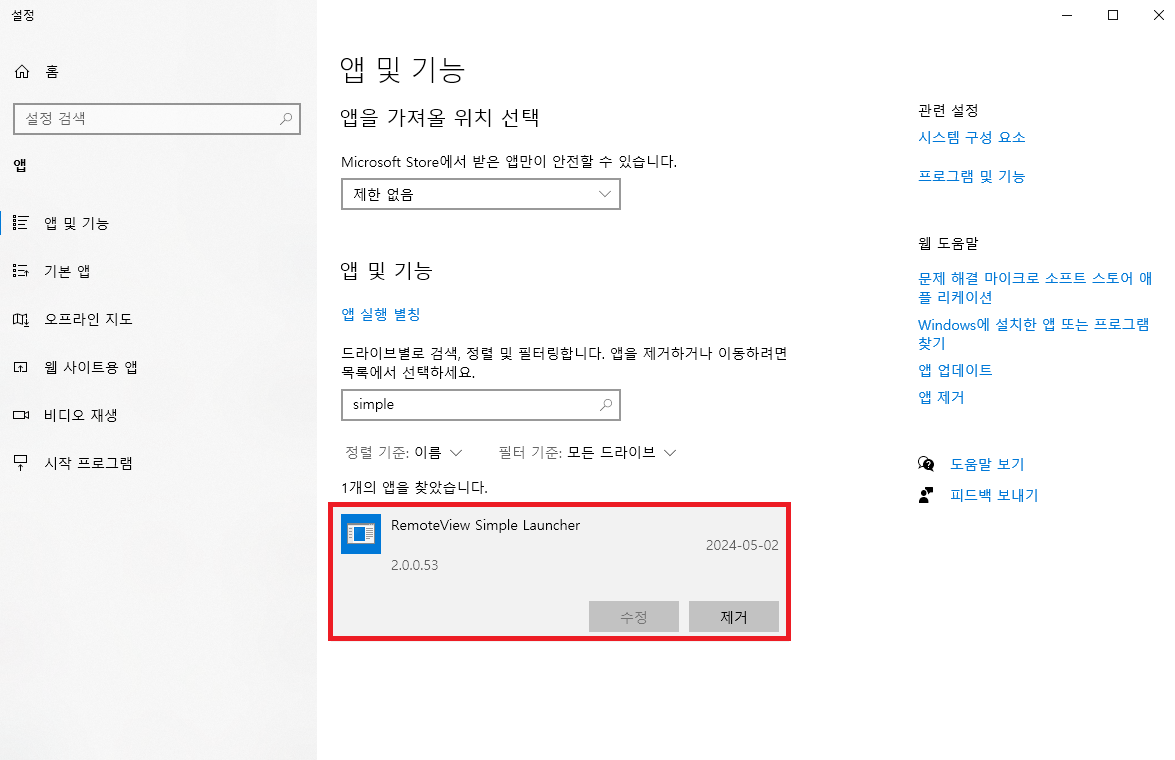Click the 피드백 보내기 feedback icon

(x=926, y=494)
